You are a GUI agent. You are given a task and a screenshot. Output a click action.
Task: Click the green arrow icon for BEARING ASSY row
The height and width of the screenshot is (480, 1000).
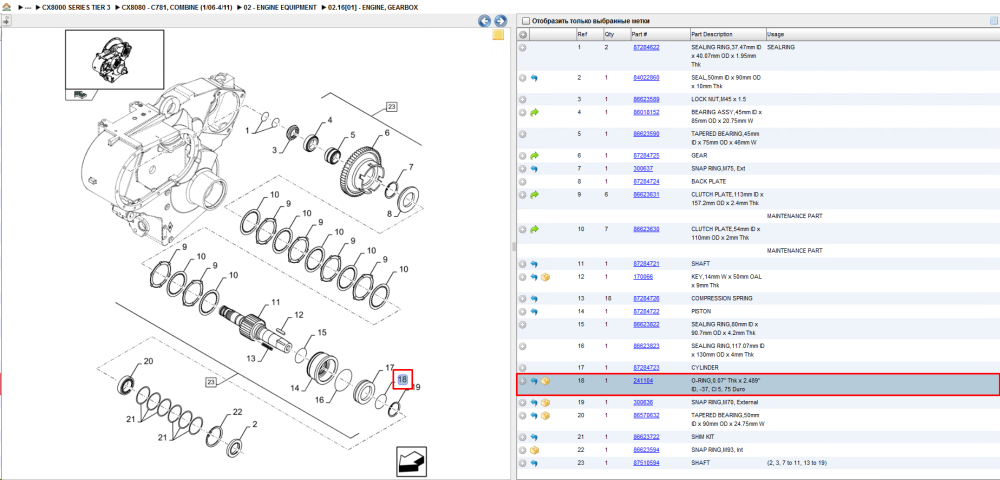(534, 112)
